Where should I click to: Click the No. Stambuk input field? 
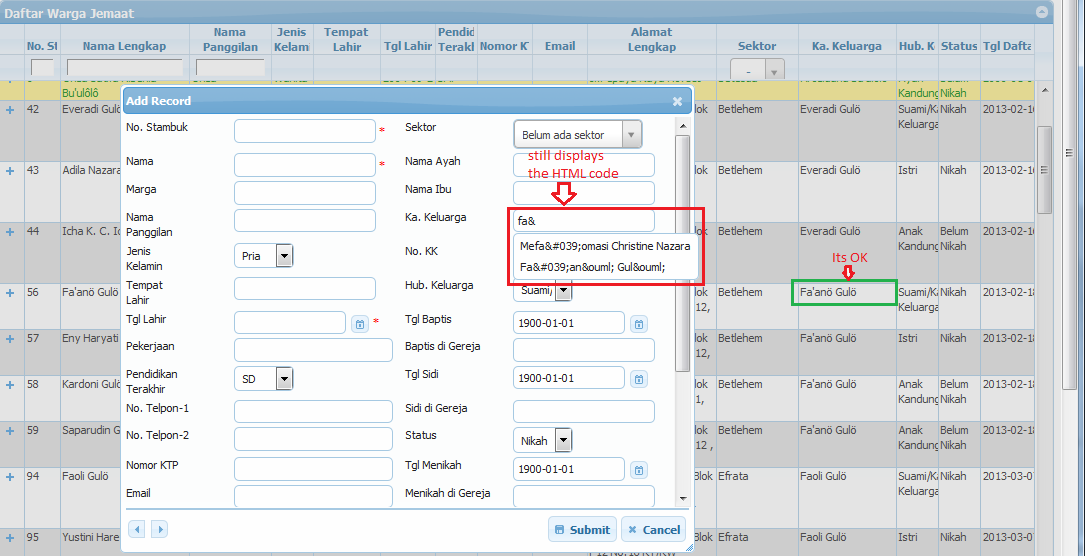click(x=304, y=131)
